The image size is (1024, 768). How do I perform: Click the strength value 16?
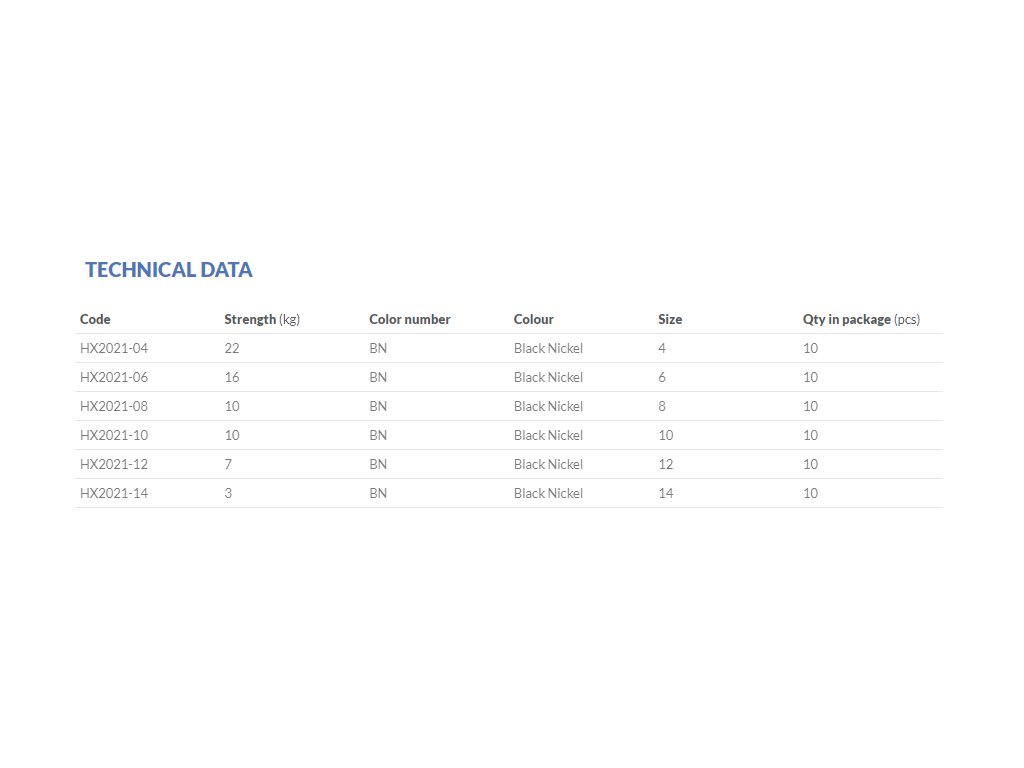pyautogui.click(x=232, y=377)
